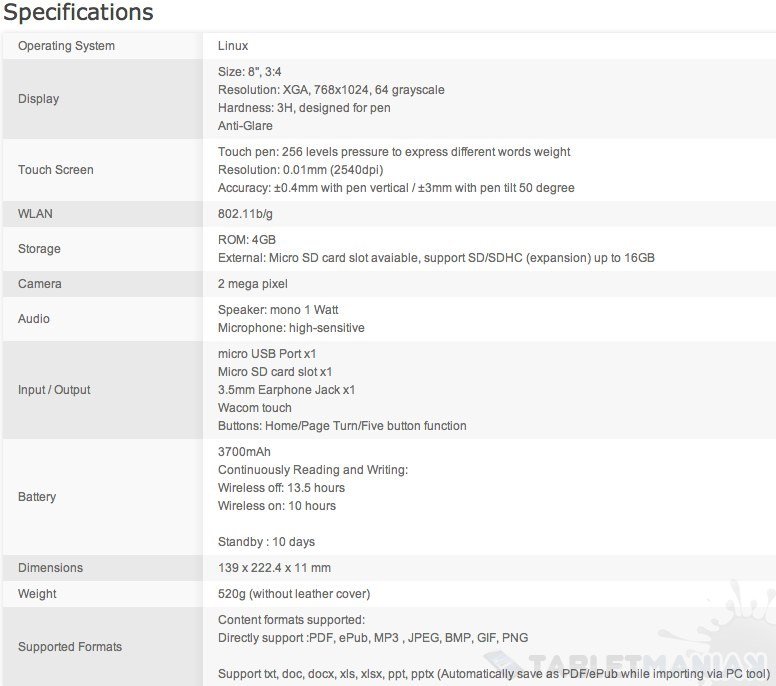Click the Operating System row label
Screen dimensions: 776x686
click(x=66, y=46)
